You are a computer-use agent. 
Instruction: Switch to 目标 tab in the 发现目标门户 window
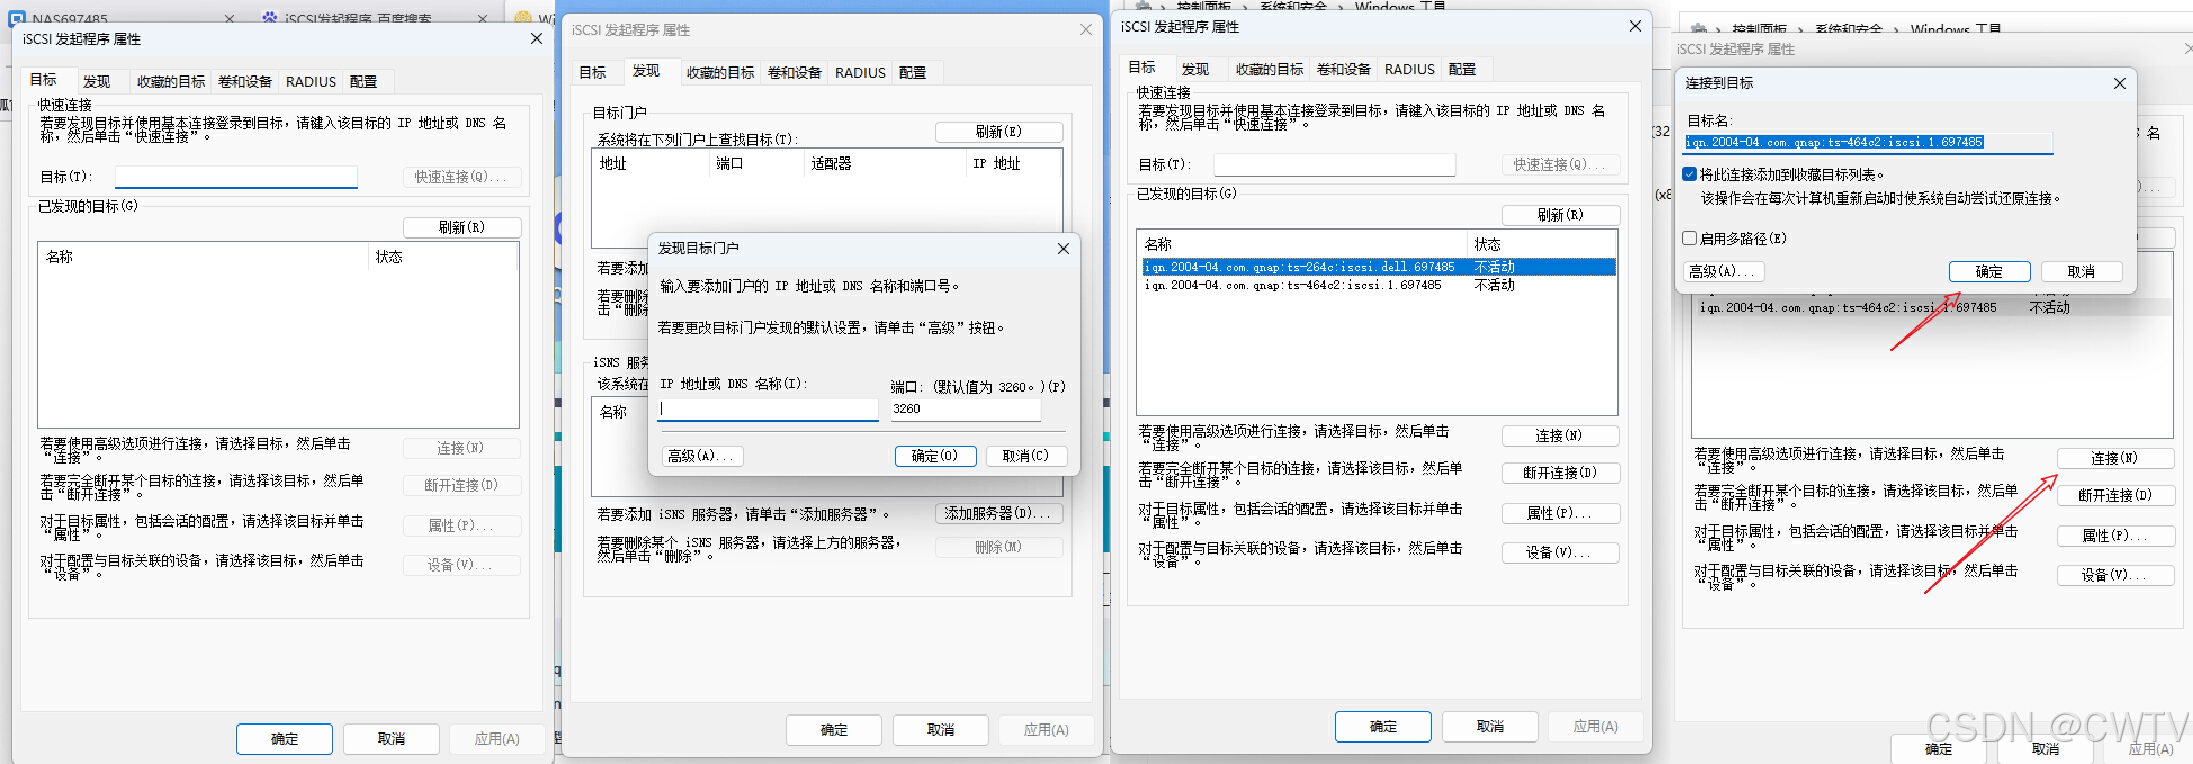point(593,73)
